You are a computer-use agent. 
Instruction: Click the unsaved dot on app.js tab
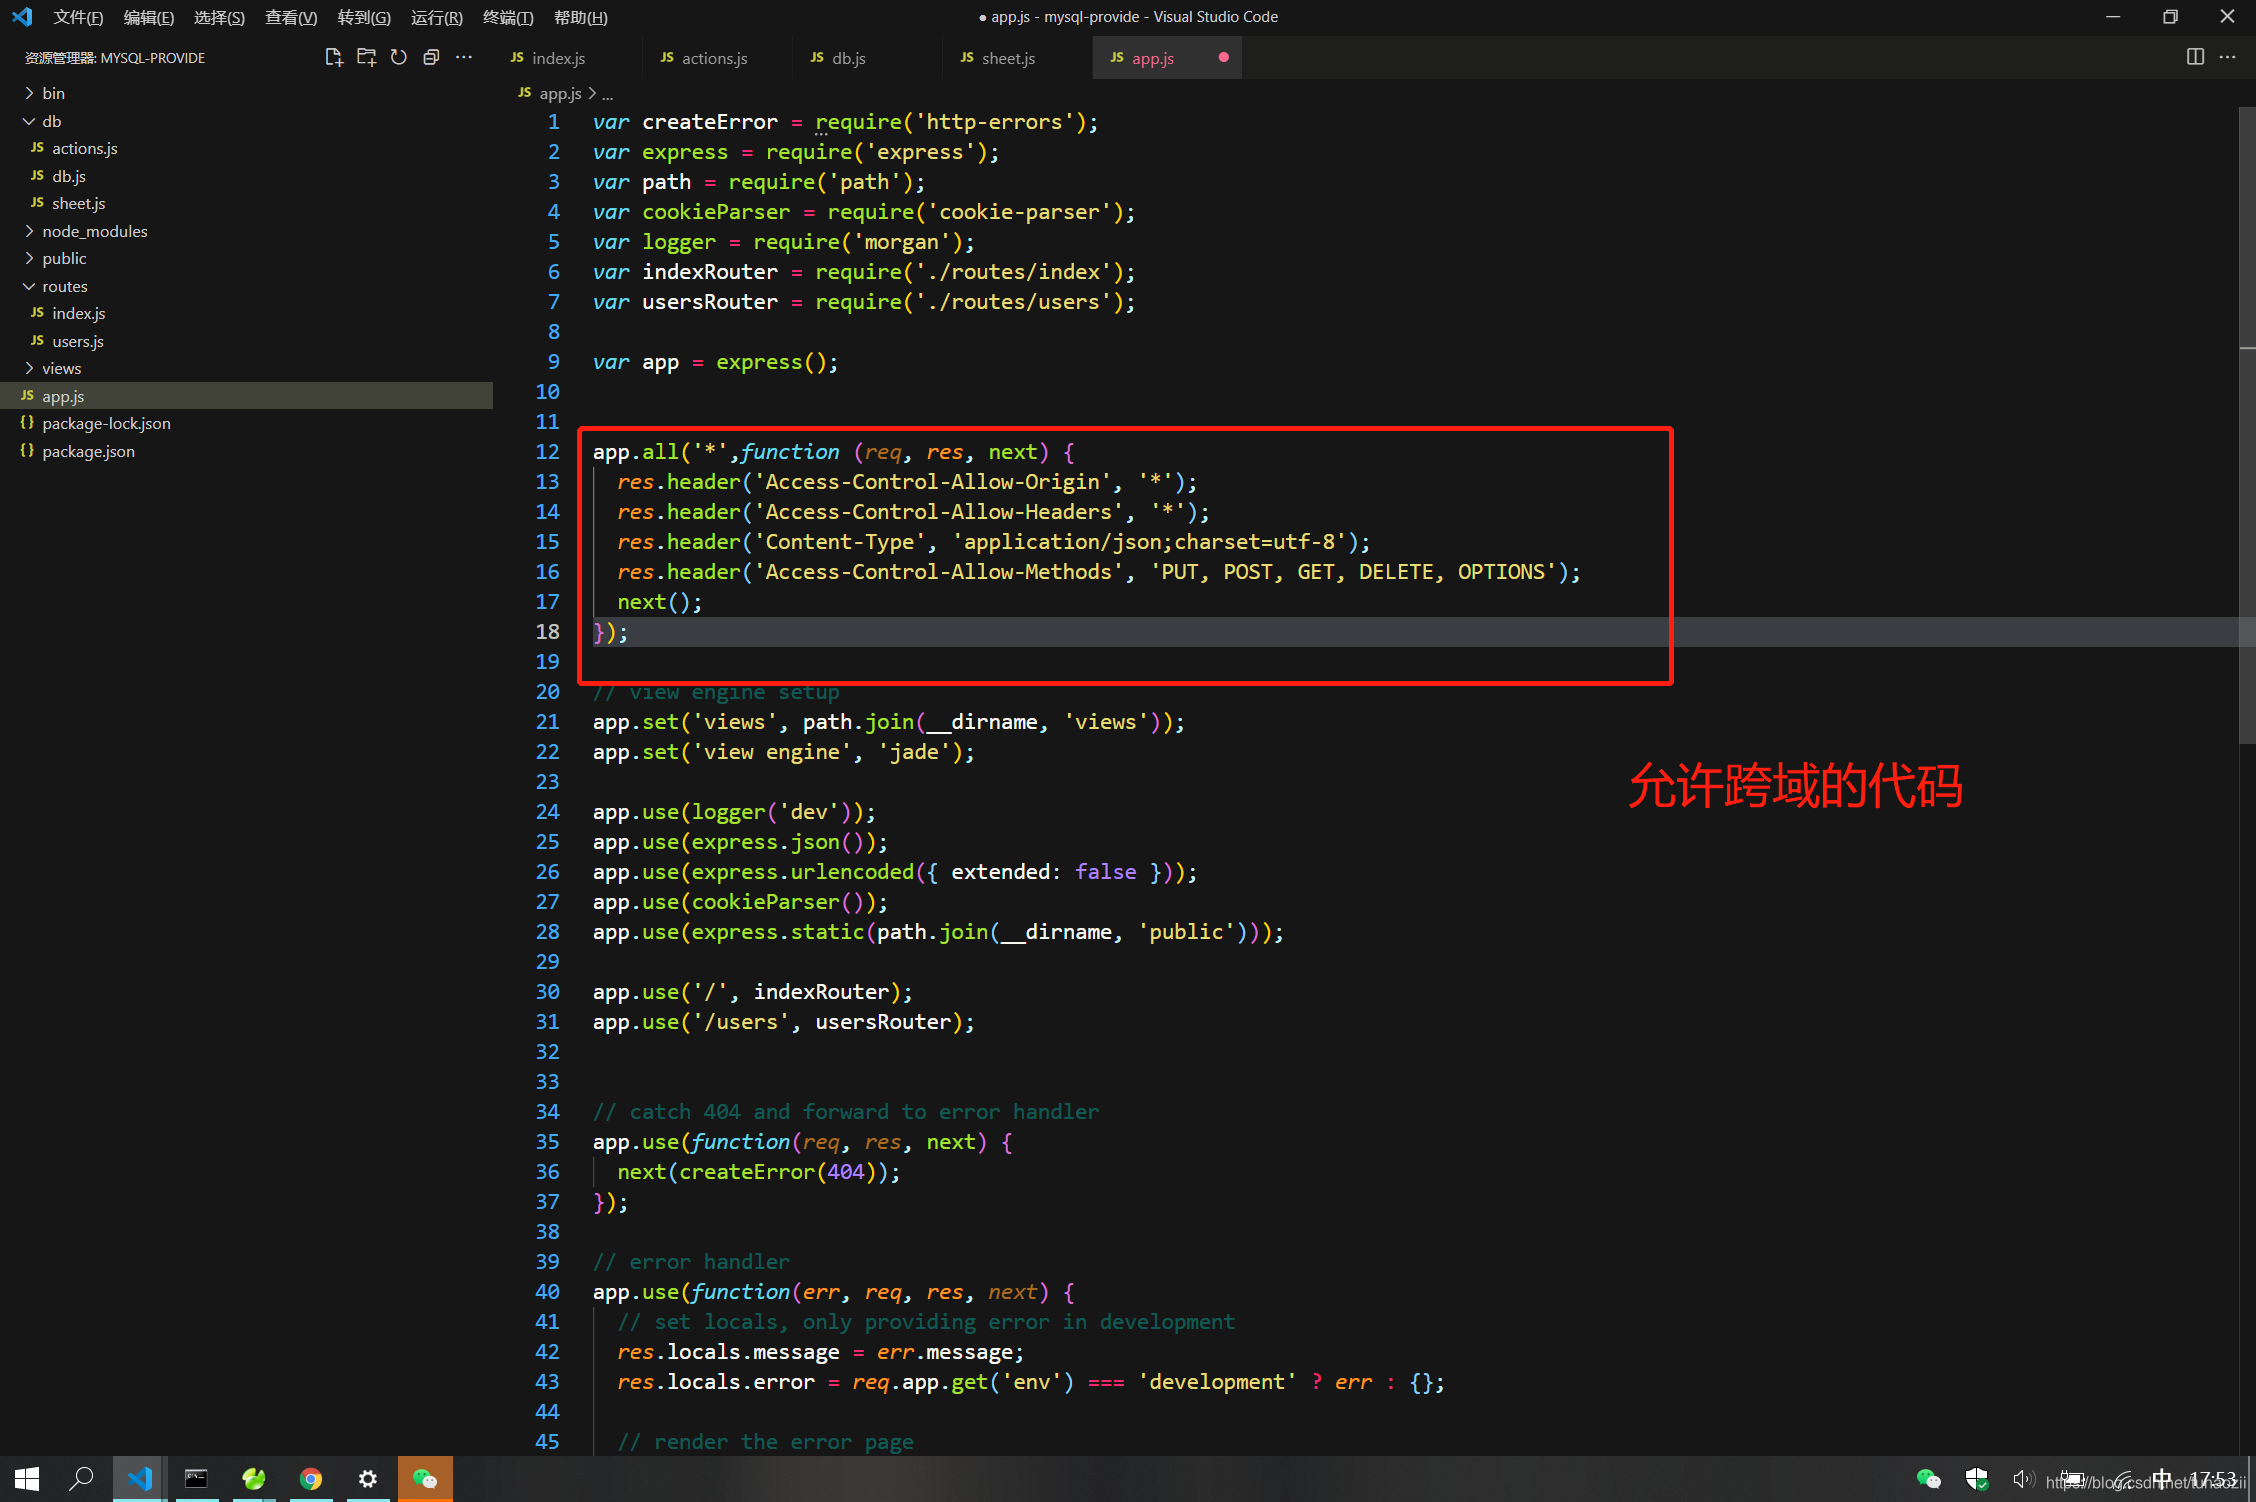(x=1223, y=57)
